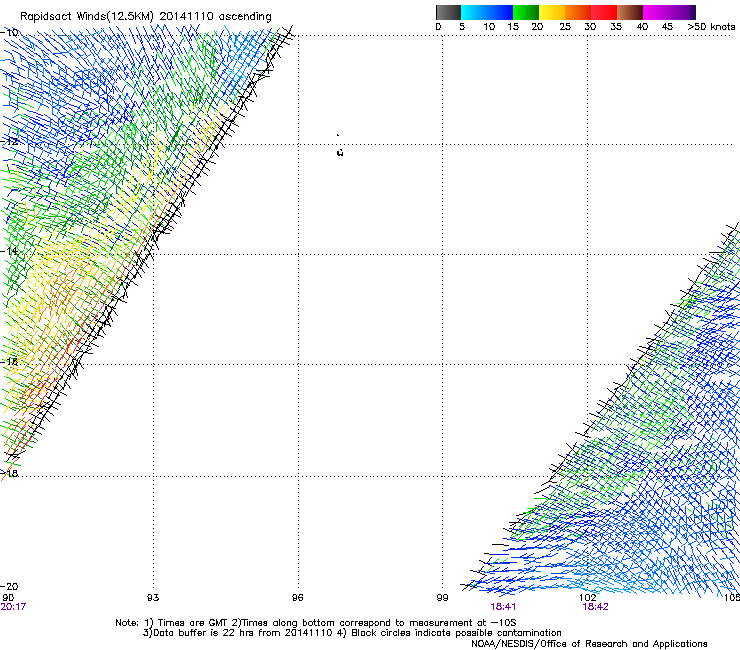Click the '35' knots legend label
The image size is (740, 650).
[616, 27]
